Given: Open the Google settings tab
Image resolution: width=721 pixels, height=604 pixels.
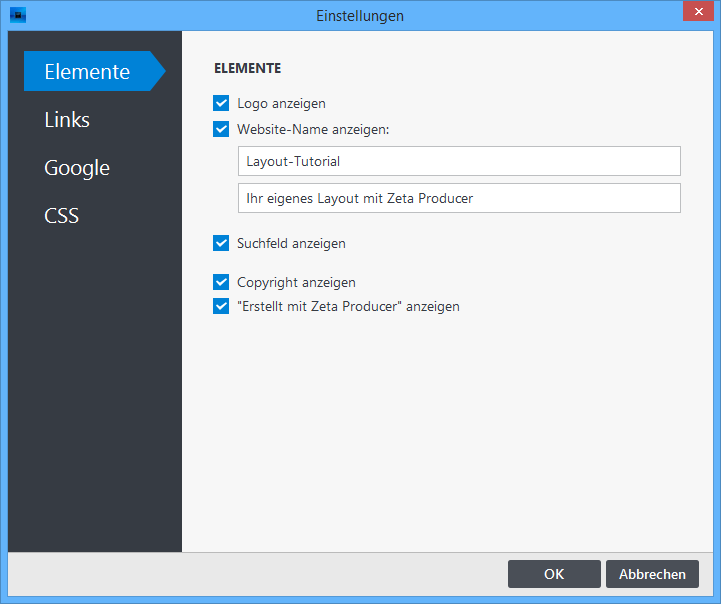Looking at the screenshot, I should 77,168.
